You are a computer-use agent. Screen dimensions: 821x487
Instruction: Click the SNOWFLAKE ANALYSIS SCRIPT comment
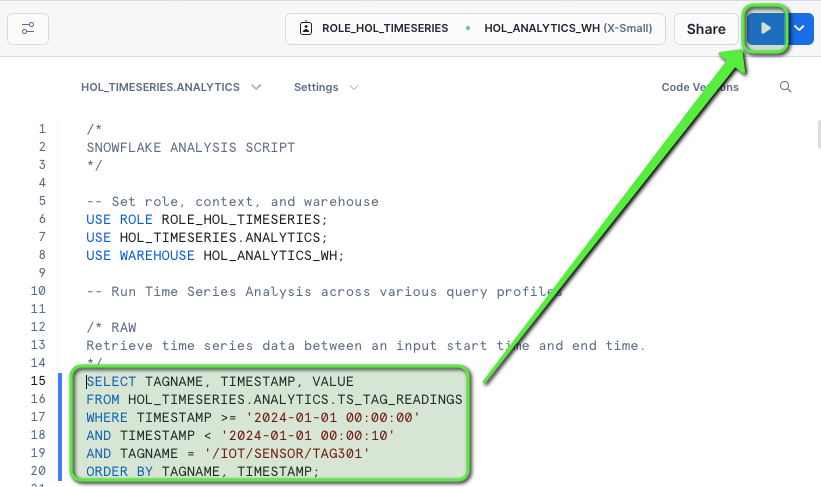pos(190,147)
